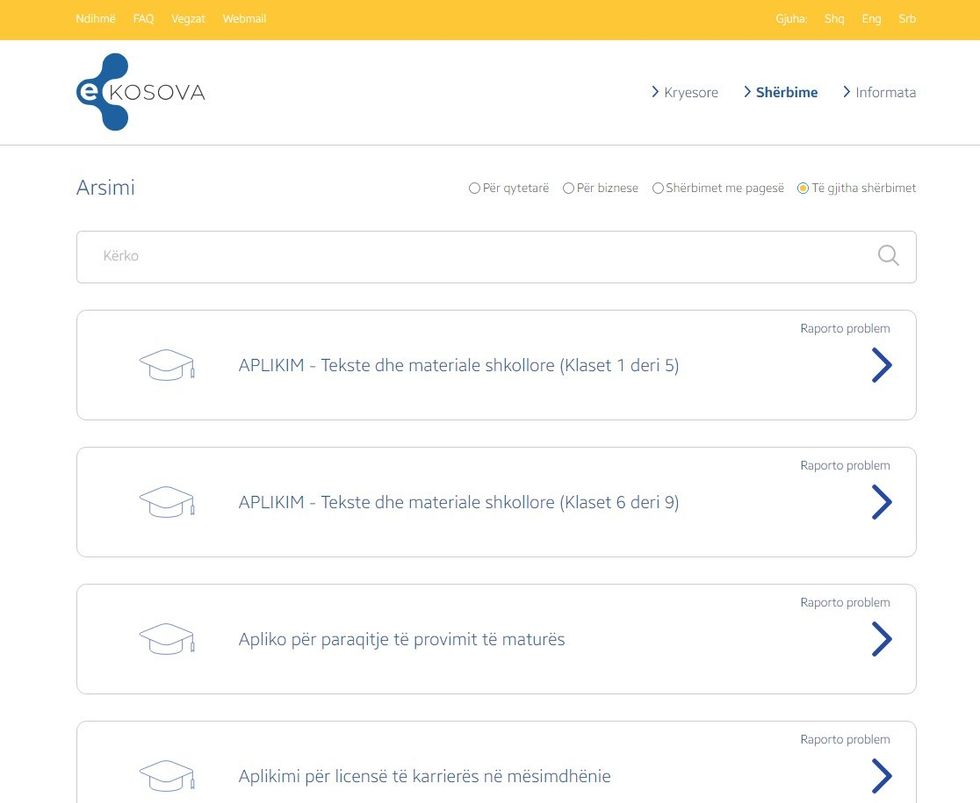Report problem for Klaset 1 deri 5 service
The height and width of the screenshot is (803, 980).
pos(844,328)
